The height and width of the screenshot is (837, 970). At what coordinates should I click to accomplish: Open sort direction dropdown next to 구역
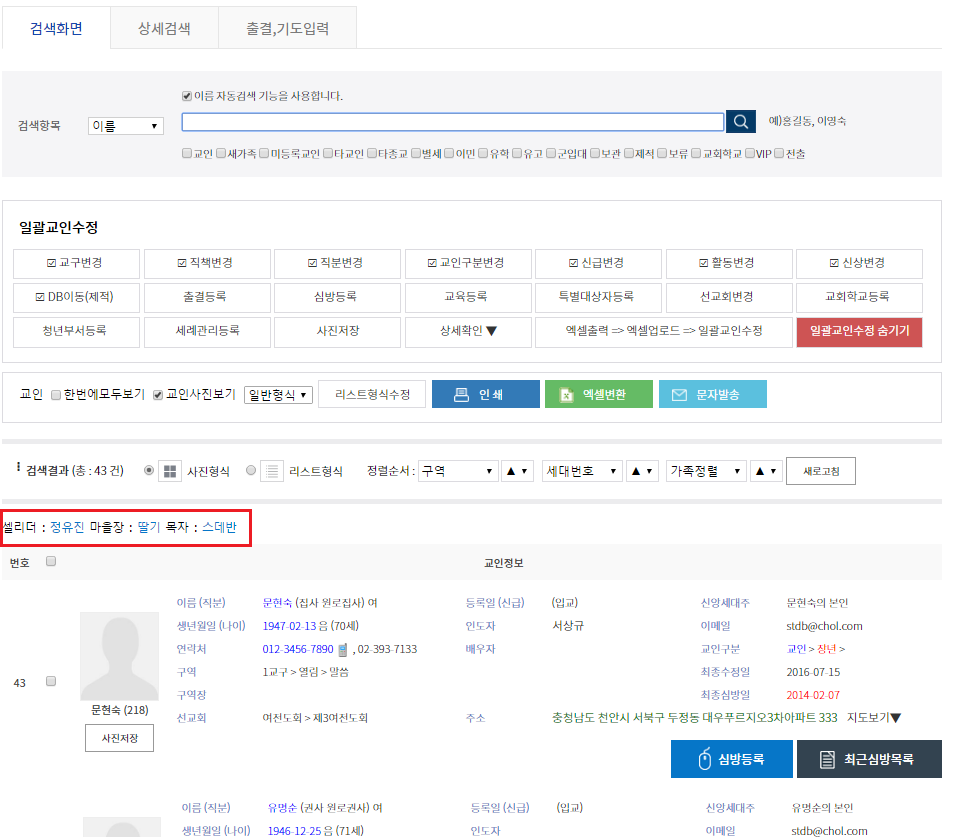pos(517,471)
